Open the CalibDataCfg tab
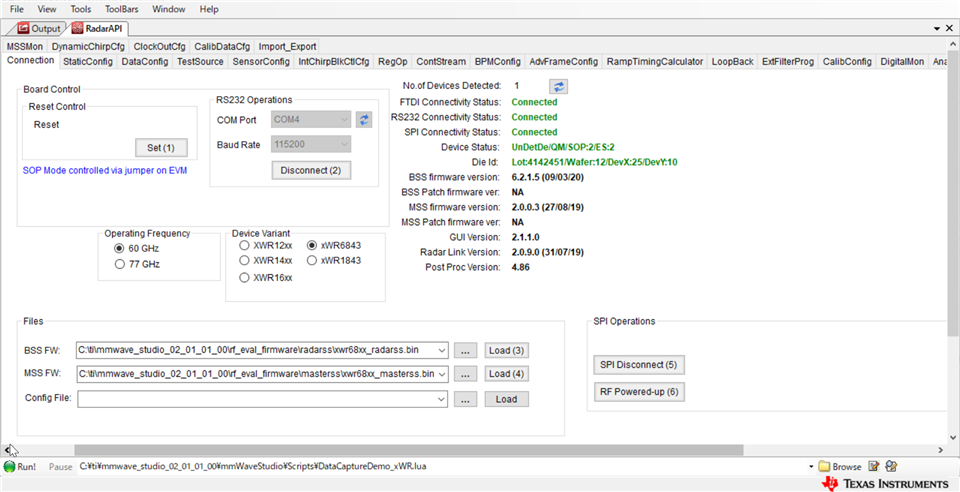The image size is (960, 492). click(222, 47)
